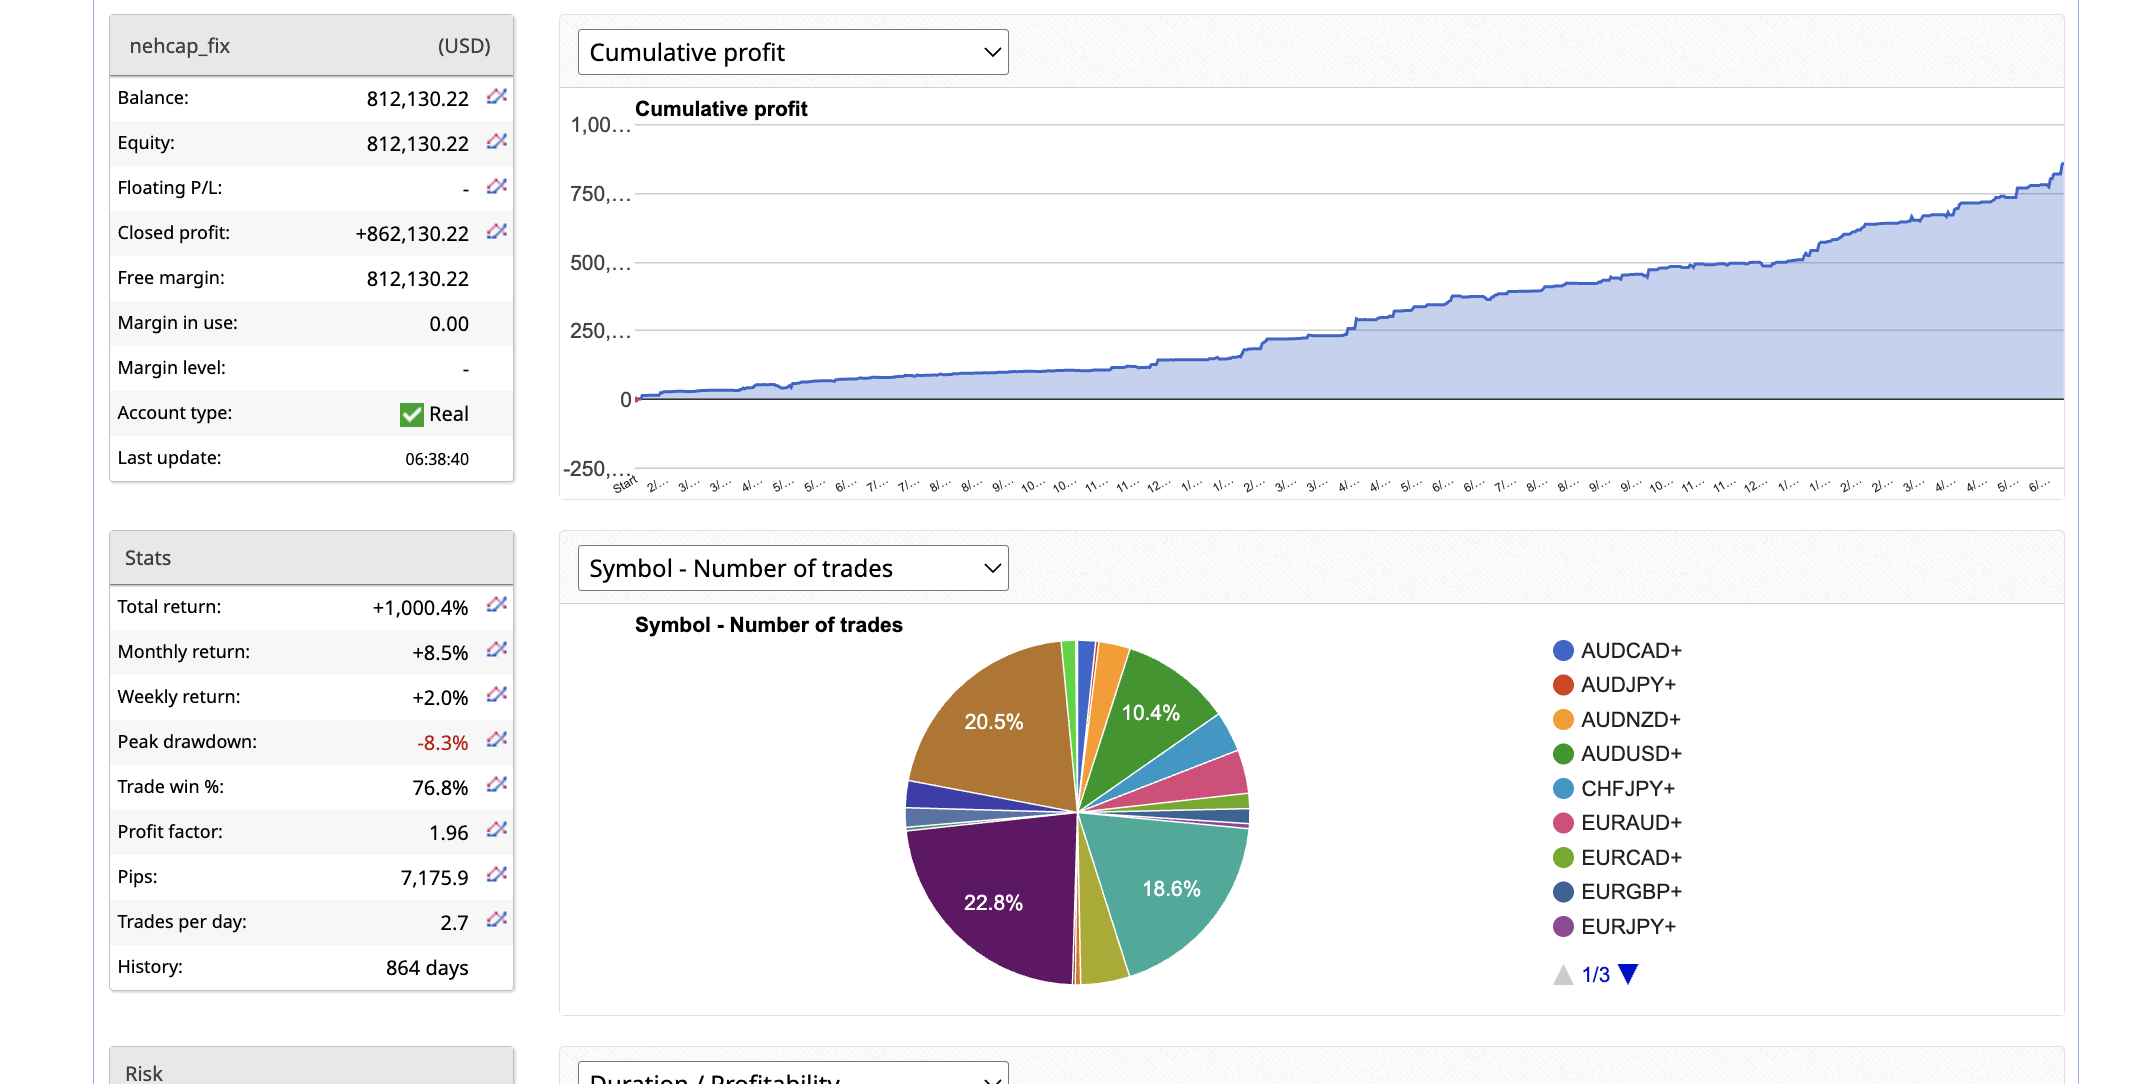Viewport: 2140px width, 1084px height.
Task: Click previous legend page up arrow
Action: click(x=1563, y=975)
